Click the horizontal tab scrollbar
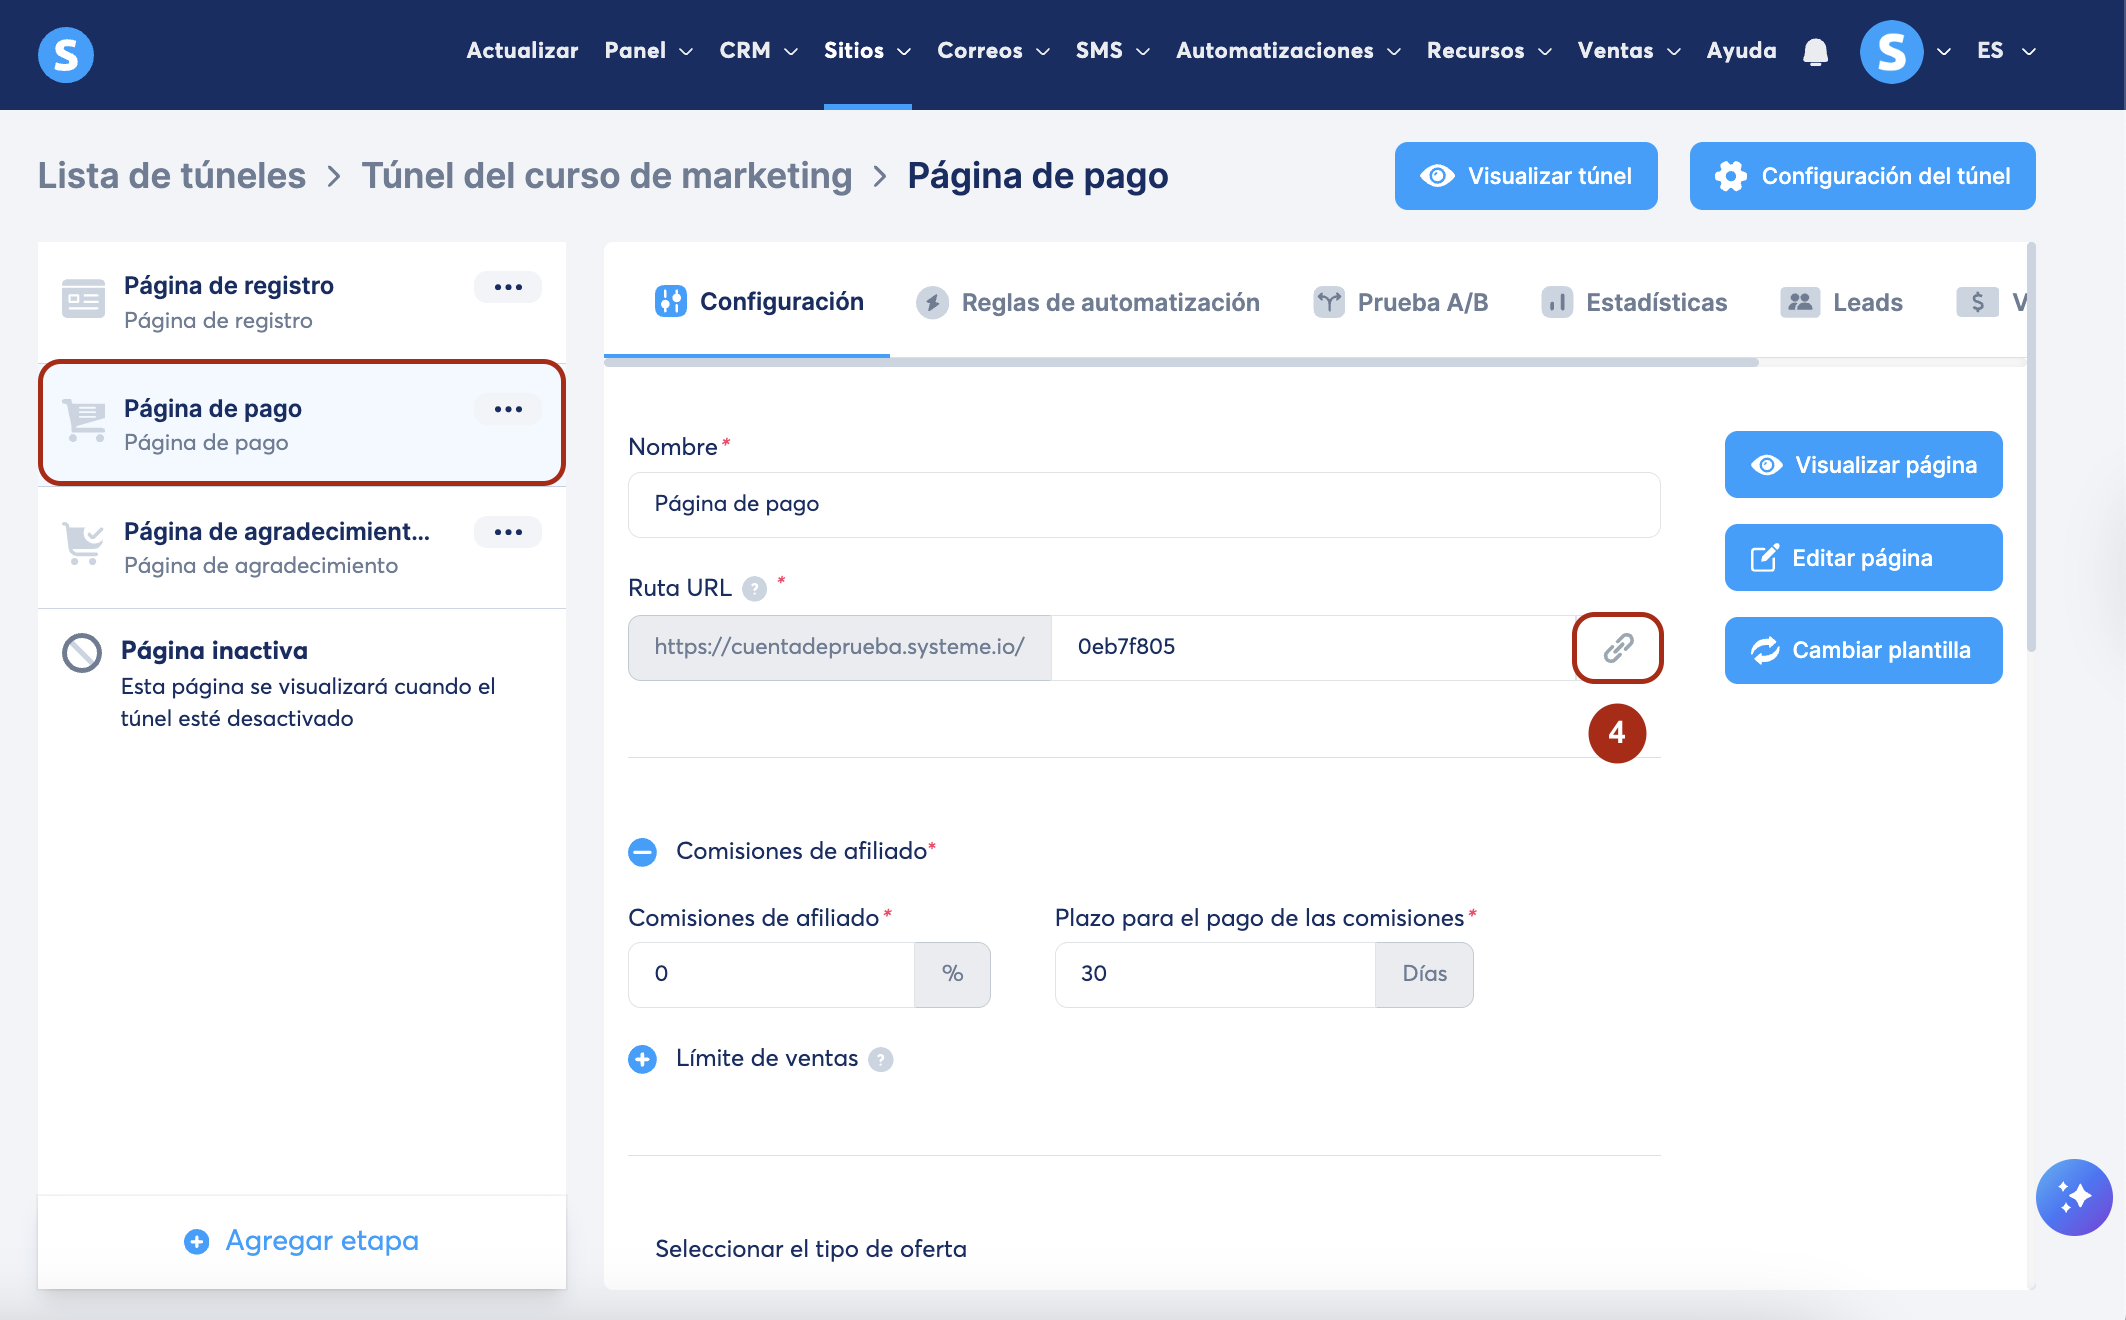 click(1180, 362)
